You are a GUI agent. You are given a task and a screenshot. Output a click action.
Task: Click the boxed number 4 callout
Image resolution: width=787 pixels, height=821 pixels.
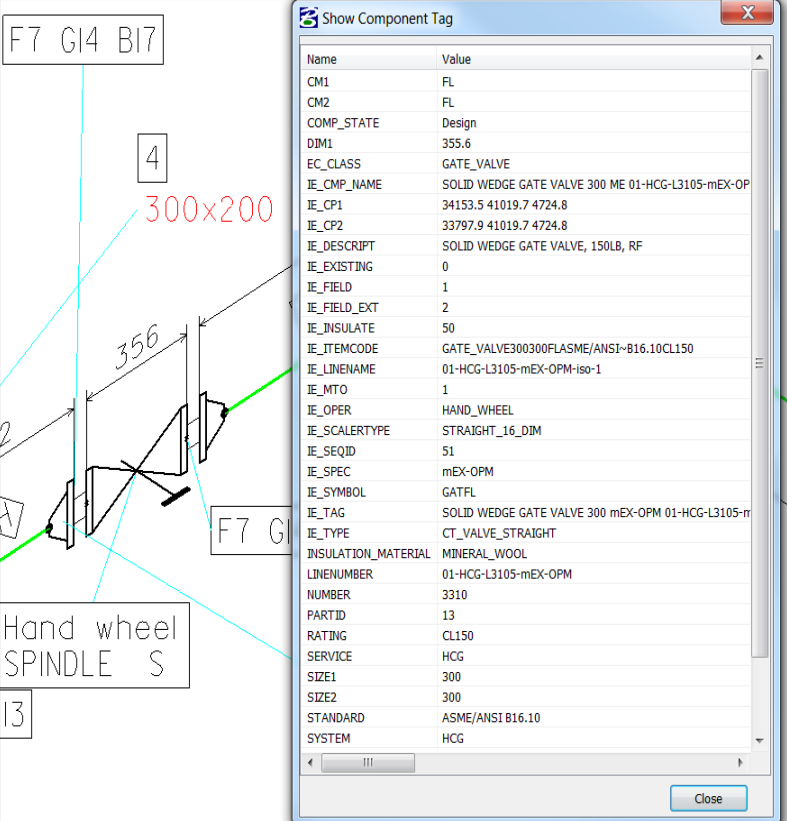coord(152,158)
